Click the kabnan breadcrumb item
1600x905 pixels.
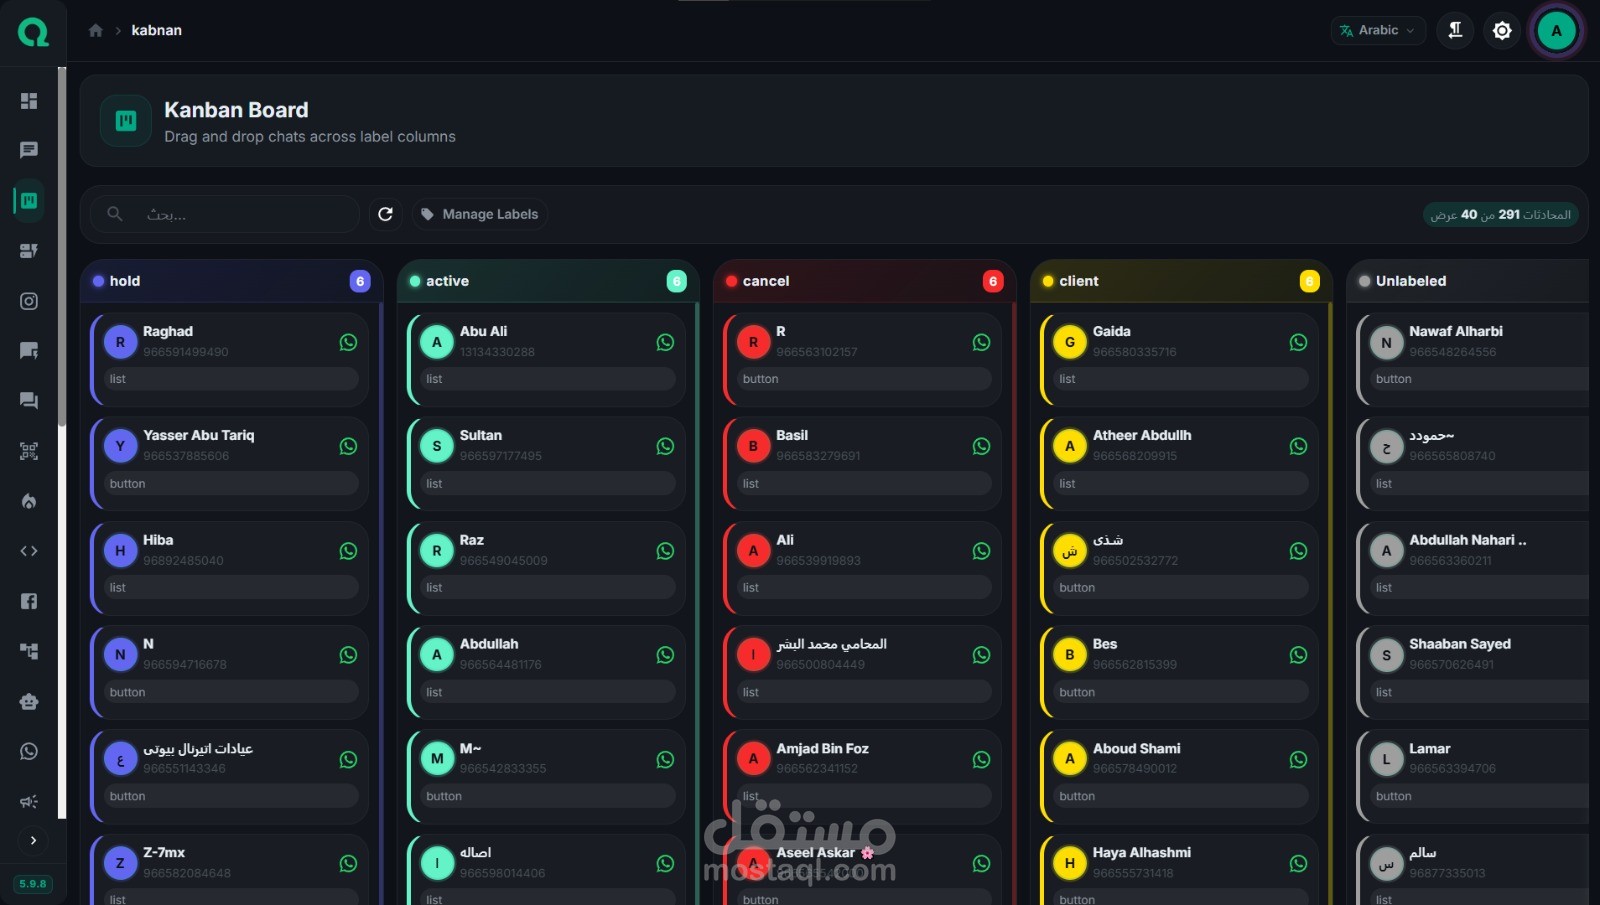(x=157, y=30)
